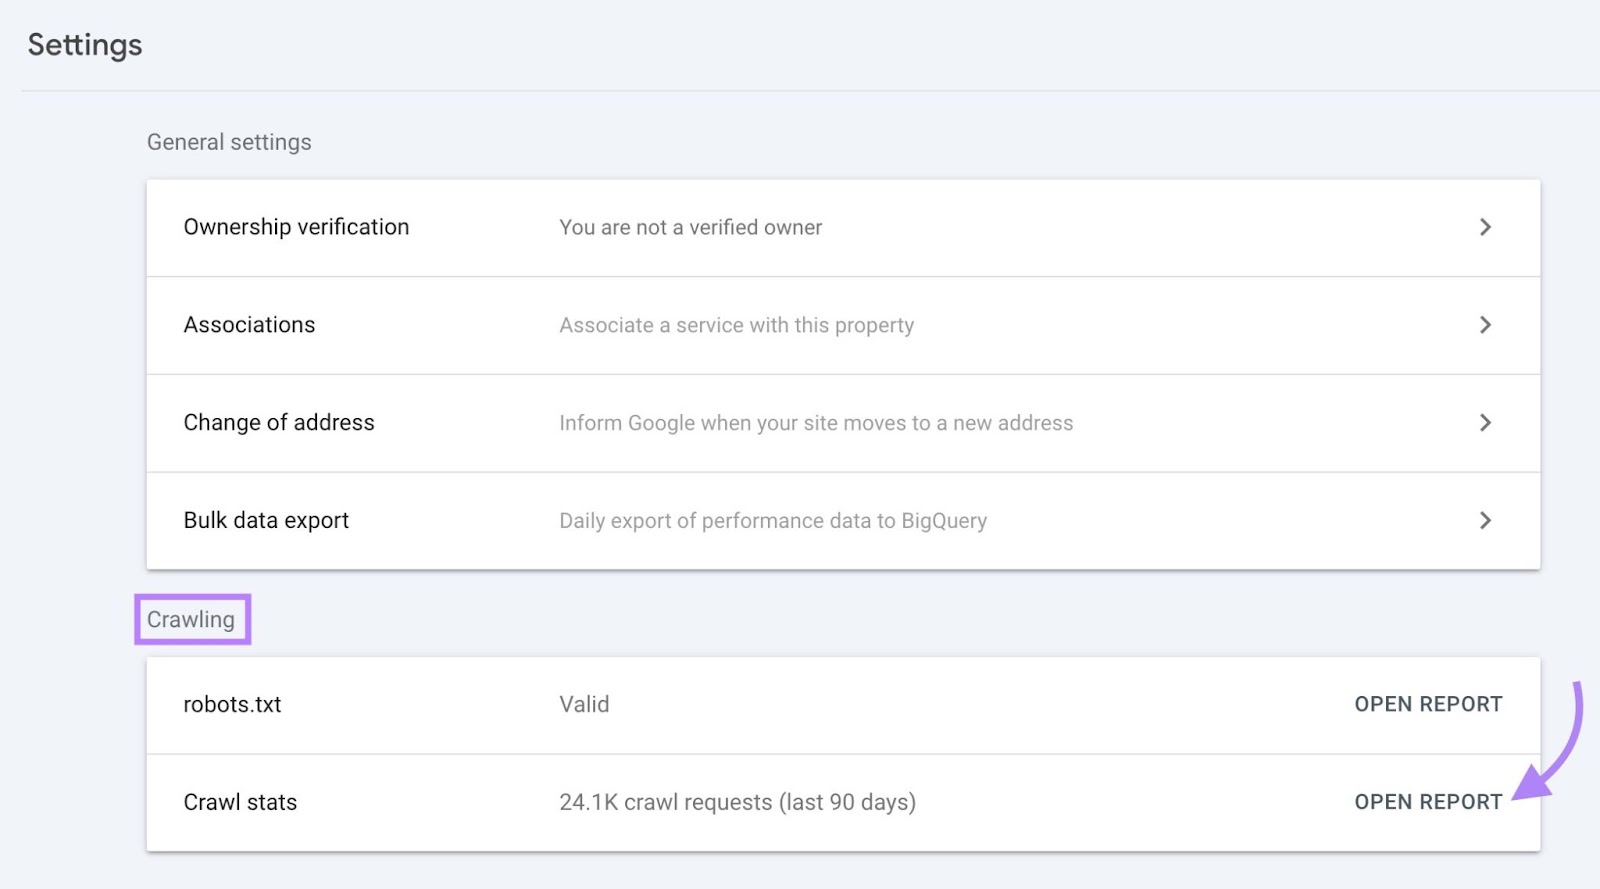Screen dimensions: 1600x889
Task: Click the 24.1K crawl requests text
Action: pos(737,802)
